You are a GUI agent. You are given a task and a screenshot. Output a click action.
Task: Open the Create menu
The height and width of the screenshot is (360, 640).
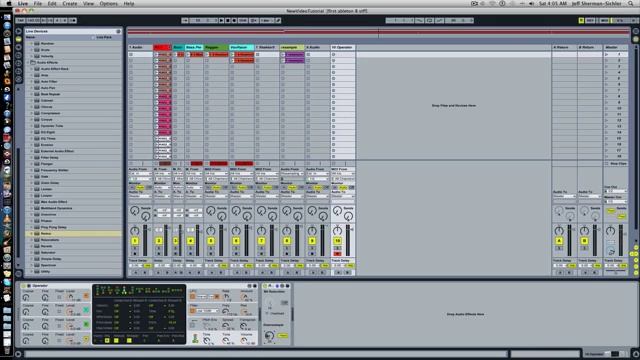point(70,3)
